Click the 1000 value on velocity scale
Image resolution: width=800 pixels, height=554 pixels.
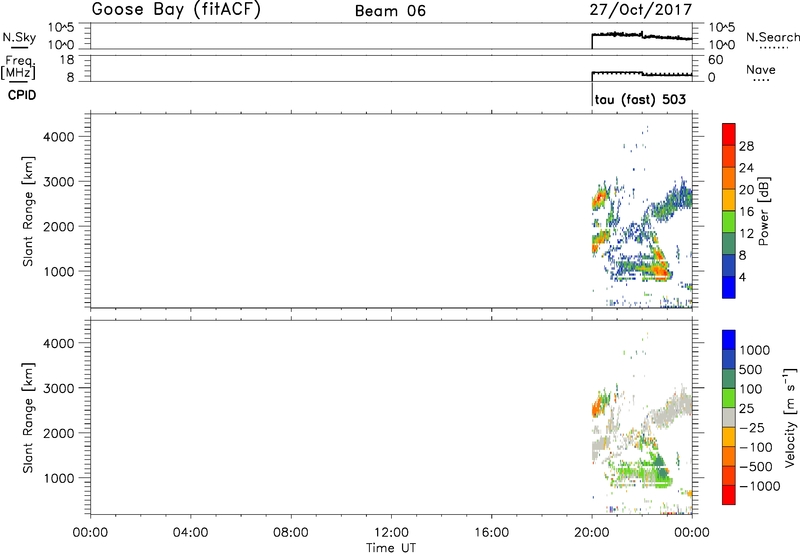point(754,350)
